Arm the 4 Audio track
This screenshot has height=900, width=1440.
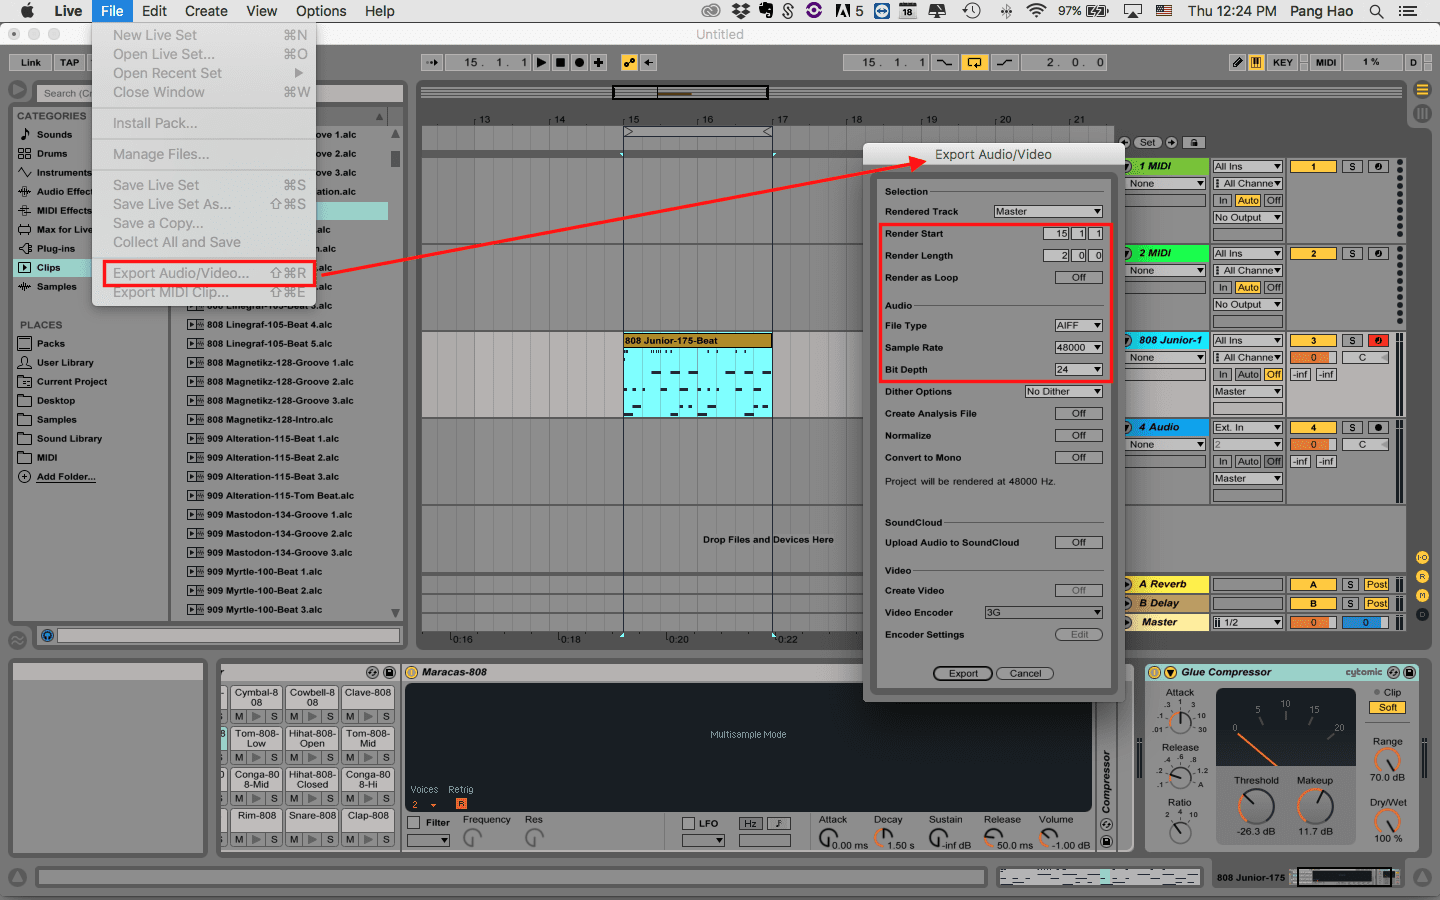(x=1378, y=427)
